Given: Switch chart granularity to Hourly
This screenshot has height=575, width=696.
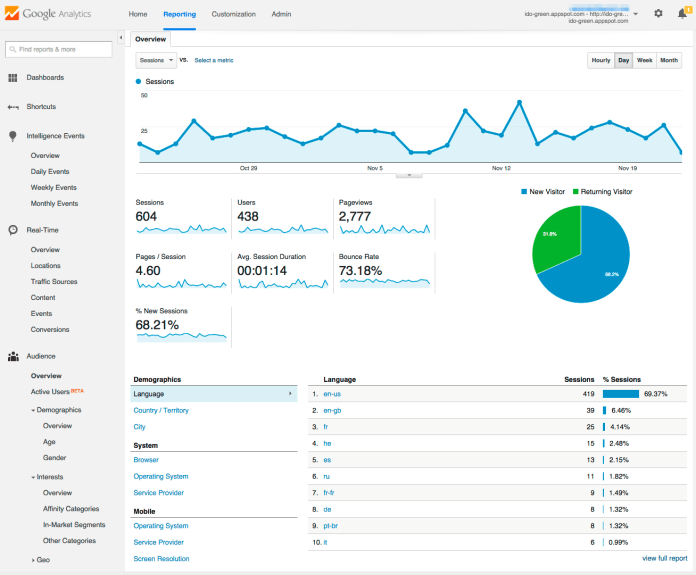Looking at the screenshot, I should click(600, 60).
